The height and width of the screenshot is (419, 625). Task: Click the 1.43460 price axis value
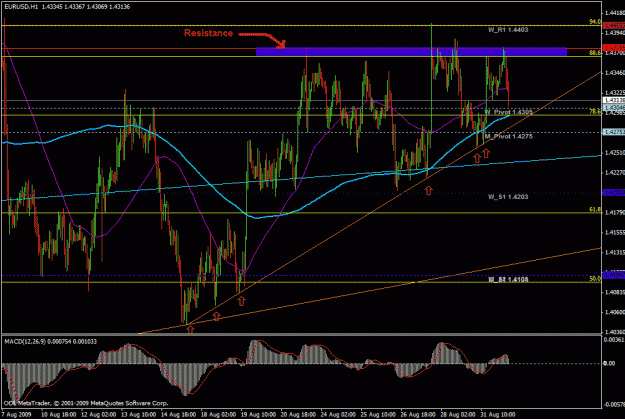tap(615, 73)
